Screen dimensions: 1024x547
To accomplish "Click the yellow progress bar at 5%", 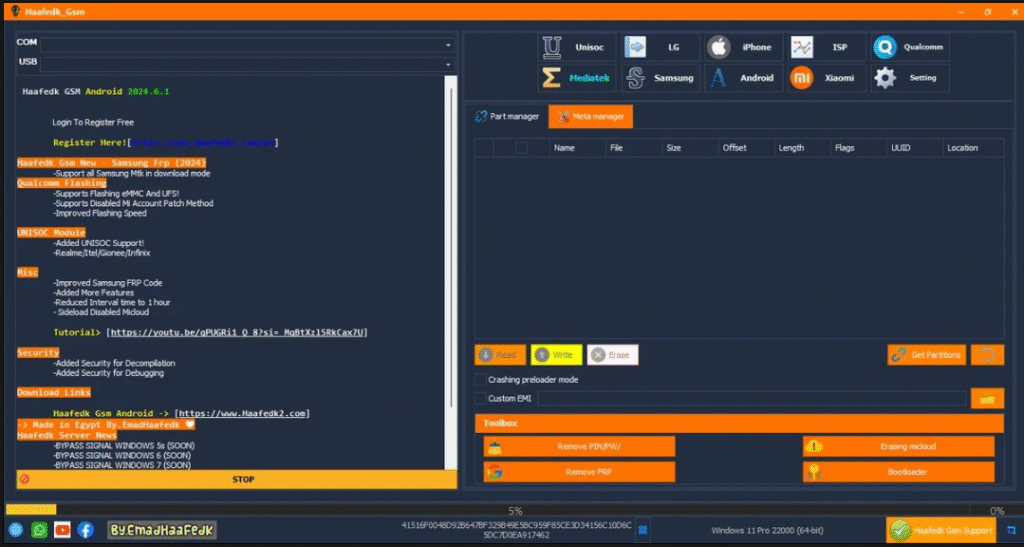I will click(31, 509).
